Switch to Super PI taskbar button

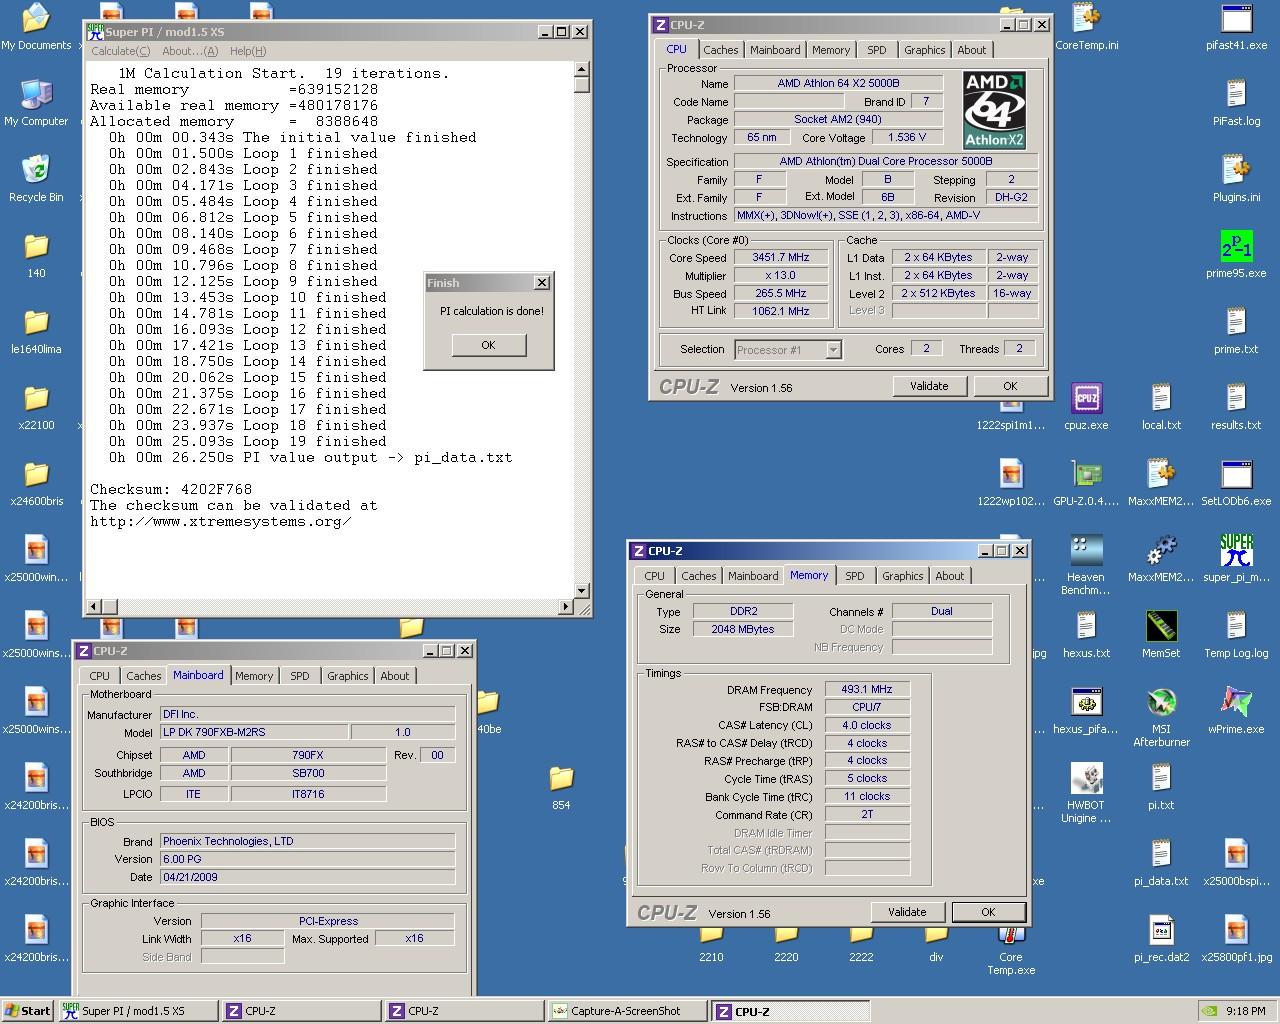click(x=139, y=1011)
